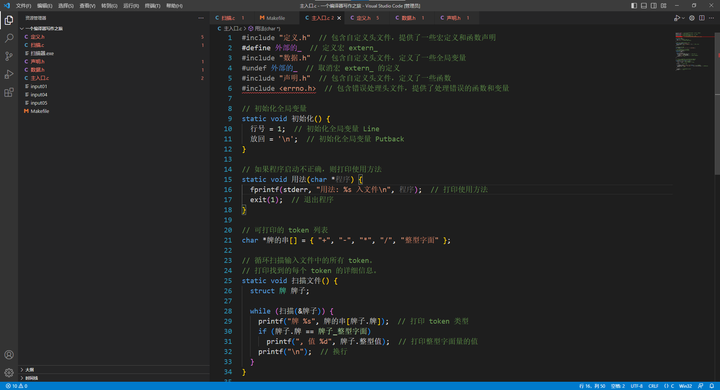
Task: Open the Extensions view
Action: coord(9,92)
